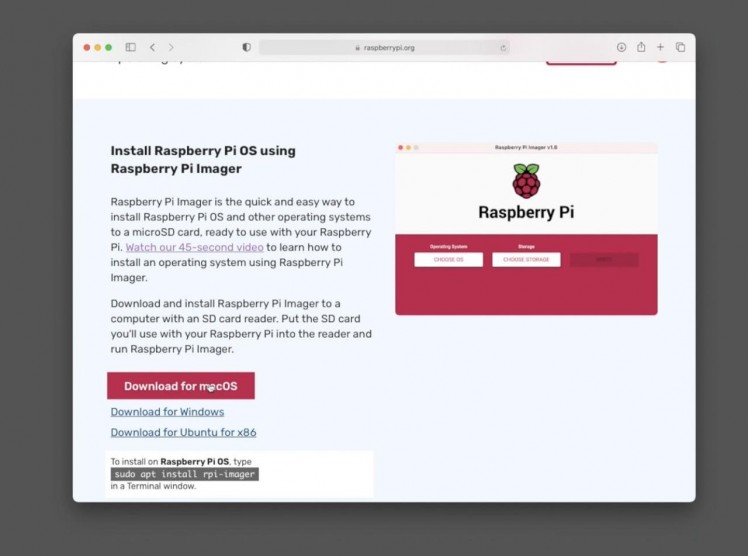Image resolution: width=748 pixels, height=556 pixels.
Task: Go back with the left chevron
Action: pyautogui.click(x=152, y=47)
